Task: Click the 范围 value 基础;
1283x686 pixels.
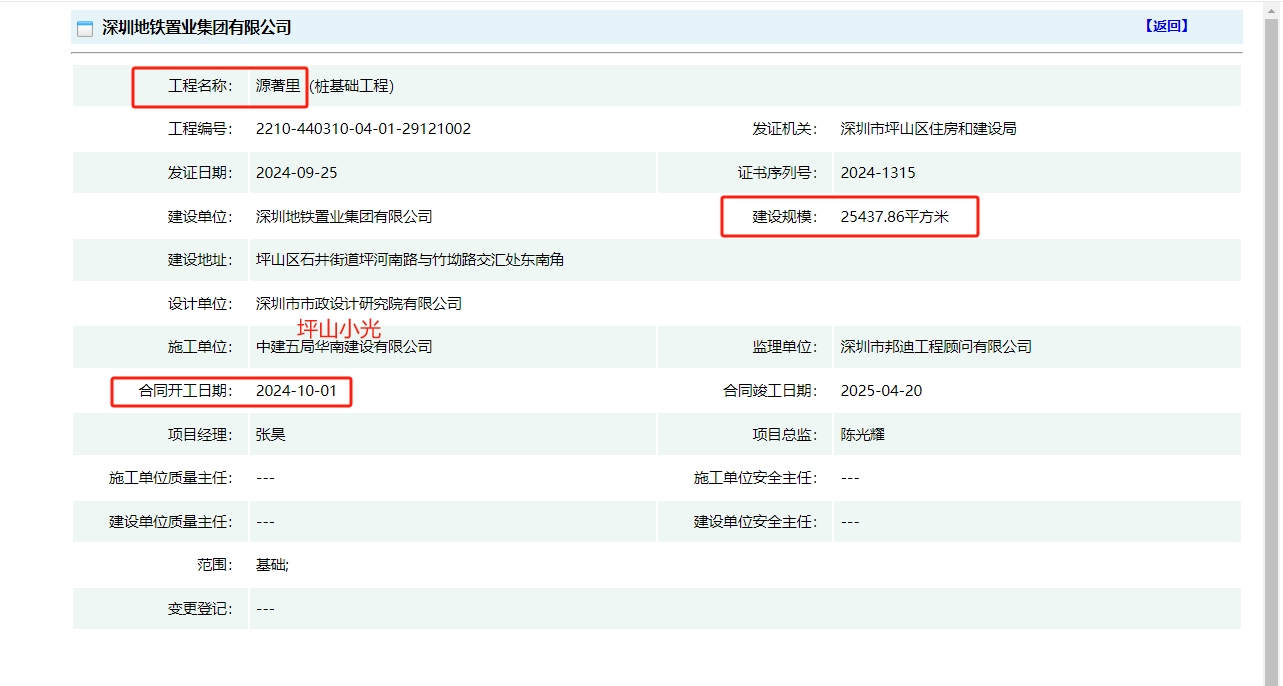Action: [x=272, y=565]
